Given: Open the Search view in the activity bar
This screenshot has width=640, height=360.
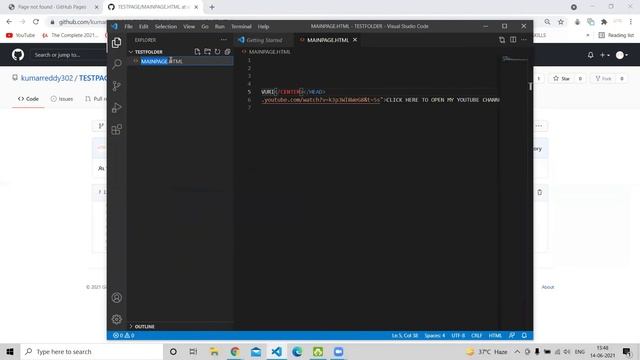Looking at the screenshot, I should coord(117,64).
